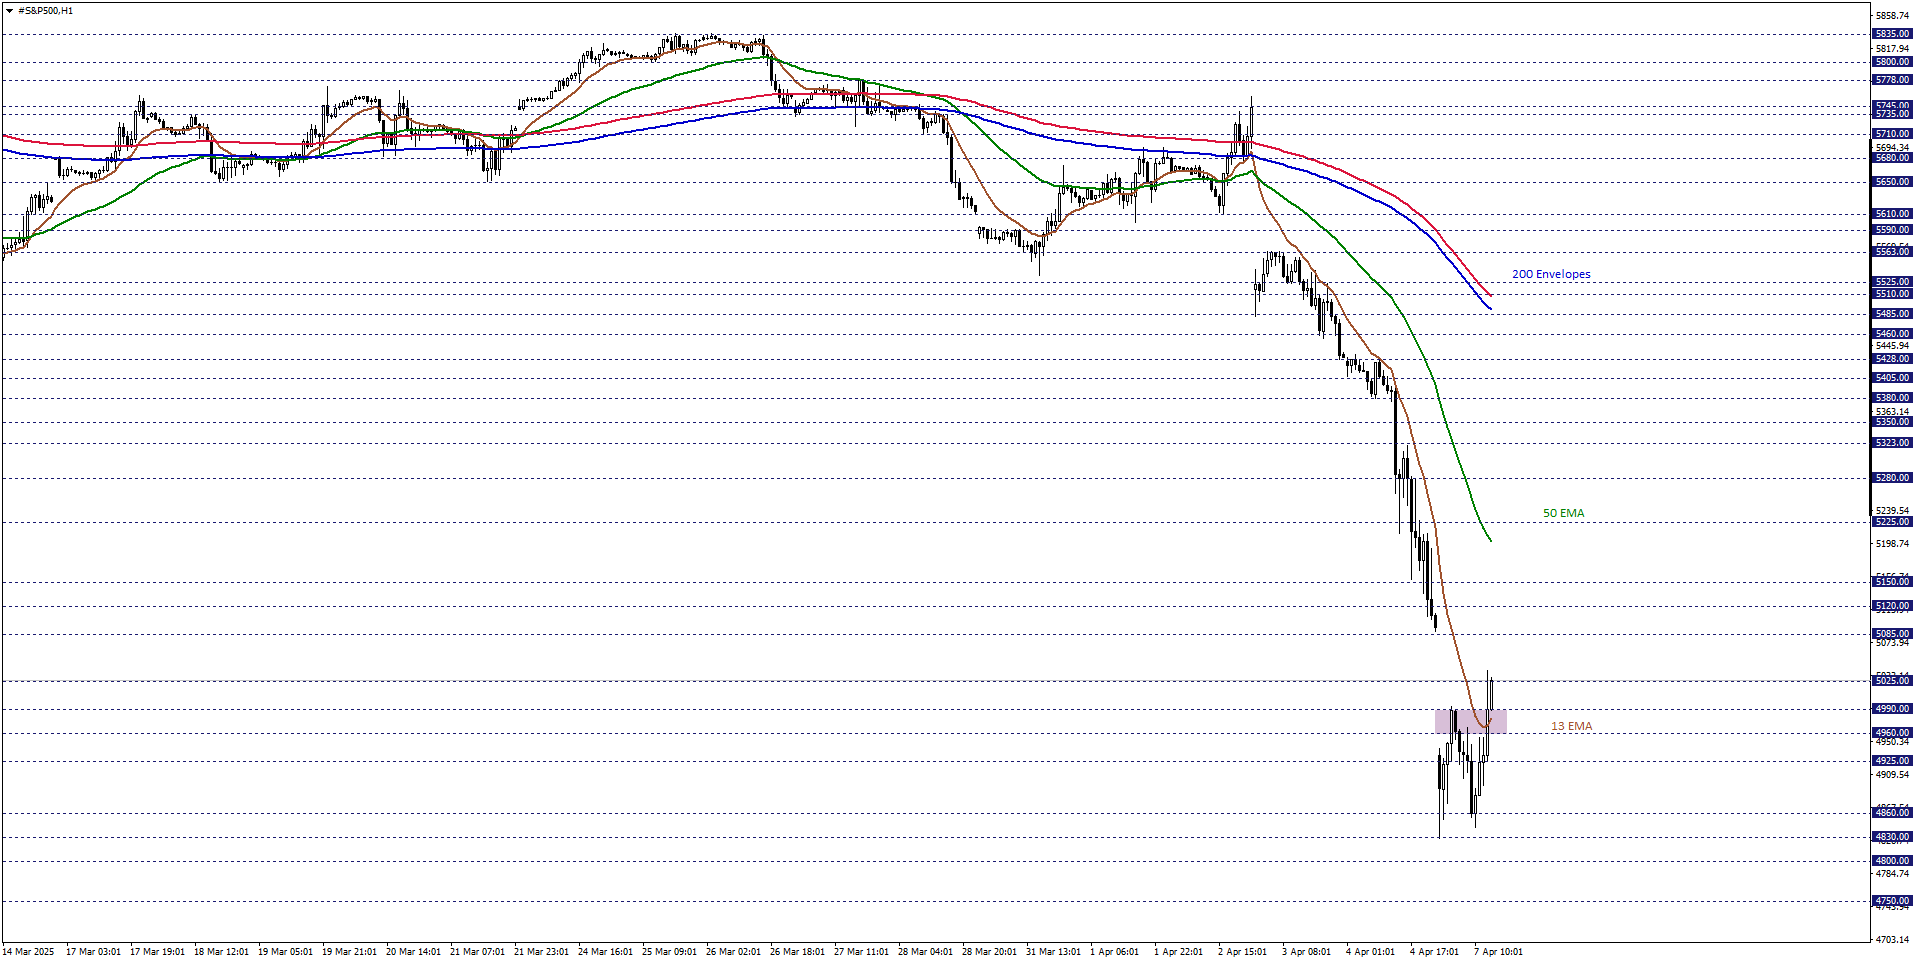Click the 3 Apr 08:01 time label

(1306, 952)
